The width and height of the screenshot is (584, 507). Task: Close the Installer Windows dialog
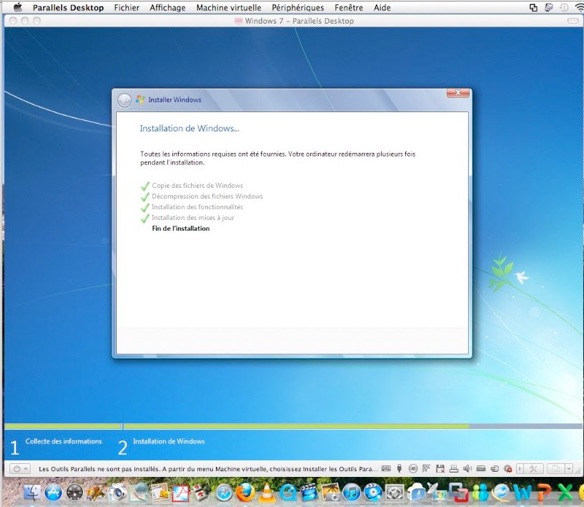[x=458, y=93]
